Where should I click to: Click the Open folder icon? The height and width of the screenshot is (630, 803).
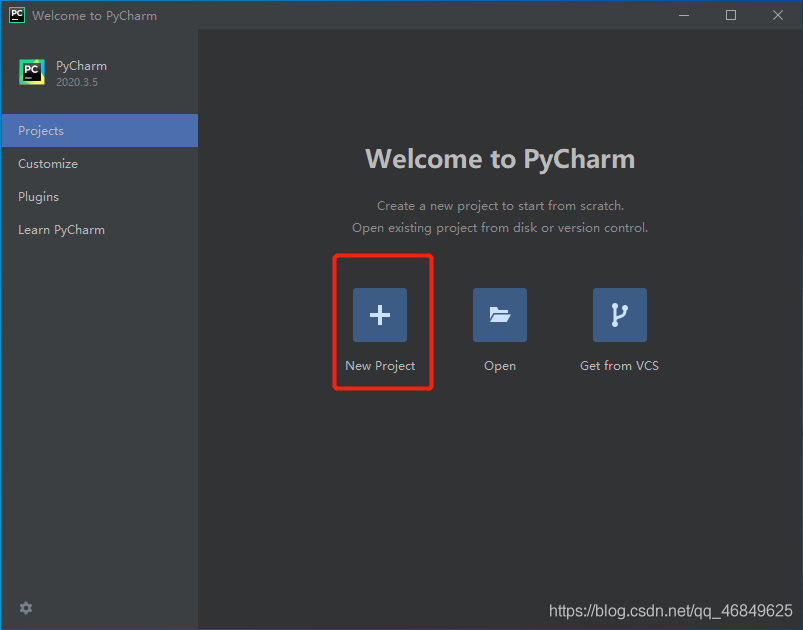(499, 314)
